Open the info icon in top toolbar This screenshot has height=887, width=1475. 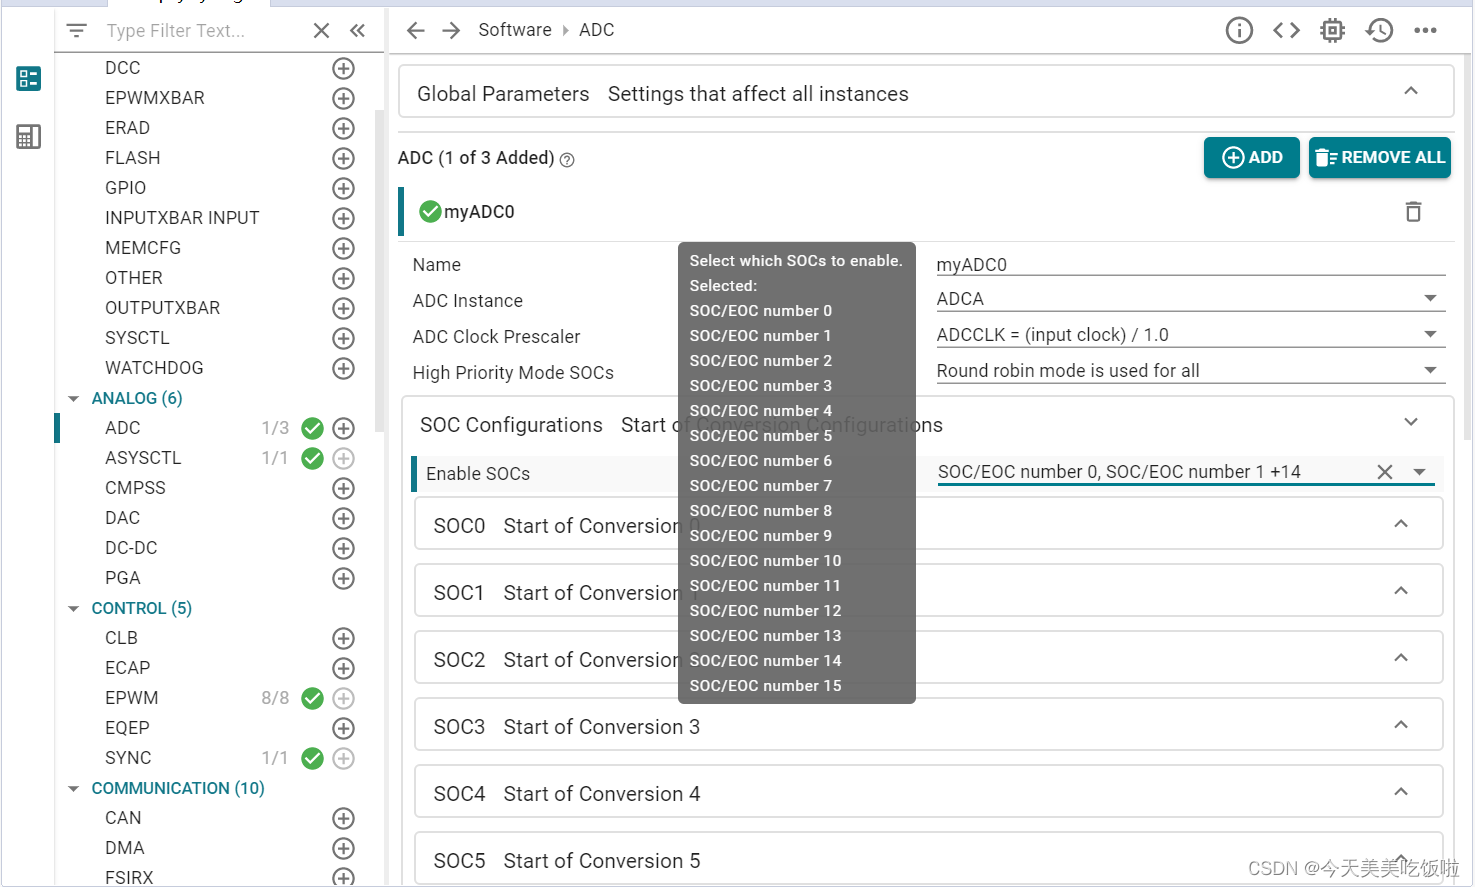point(1239,31)
